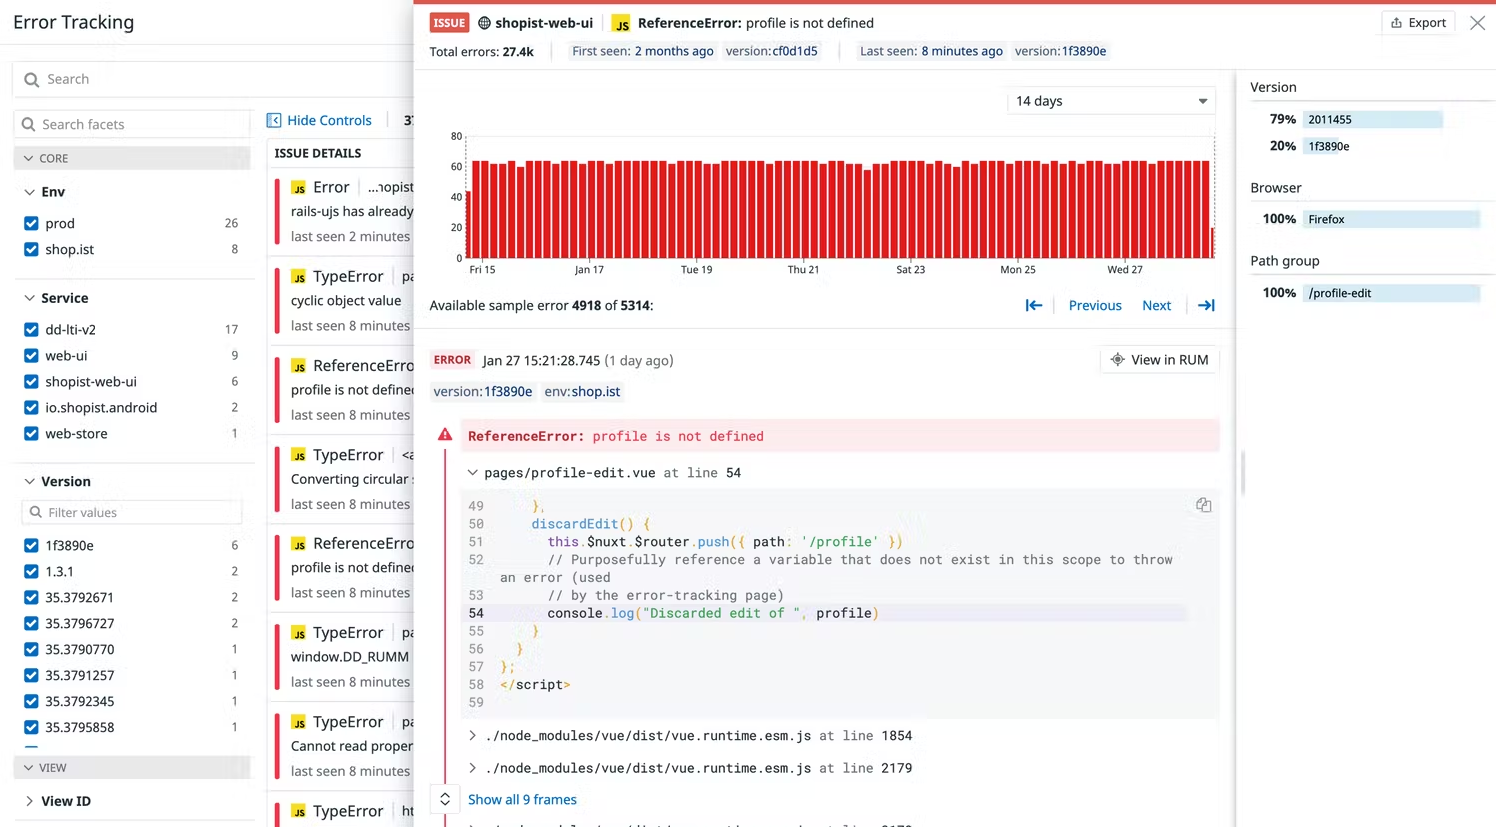Click the Export icon button
Viewport: 1496px width, 827px height.
(x=1417, y=23)
